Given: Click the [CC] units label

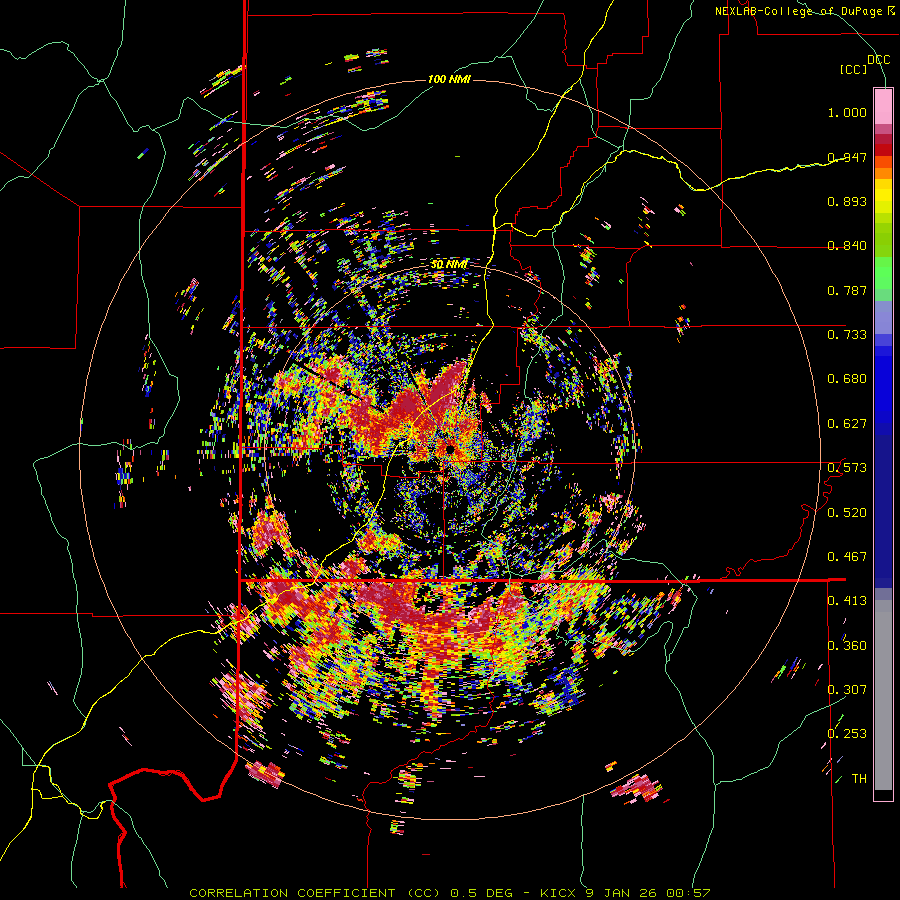Looking at the screenshot, I should click(x=854, y=69).
